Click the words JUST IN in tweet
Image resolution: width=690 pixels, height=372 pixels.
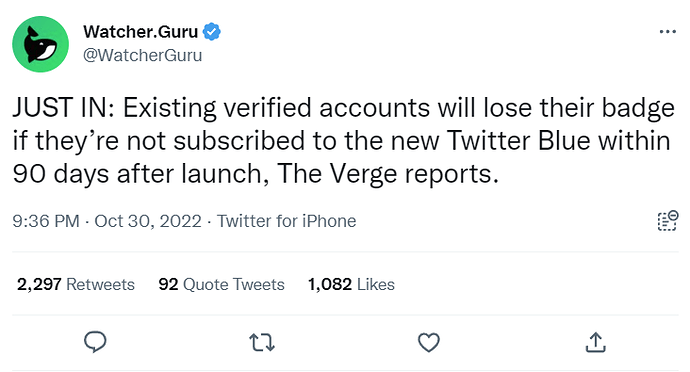click(63, 108)
